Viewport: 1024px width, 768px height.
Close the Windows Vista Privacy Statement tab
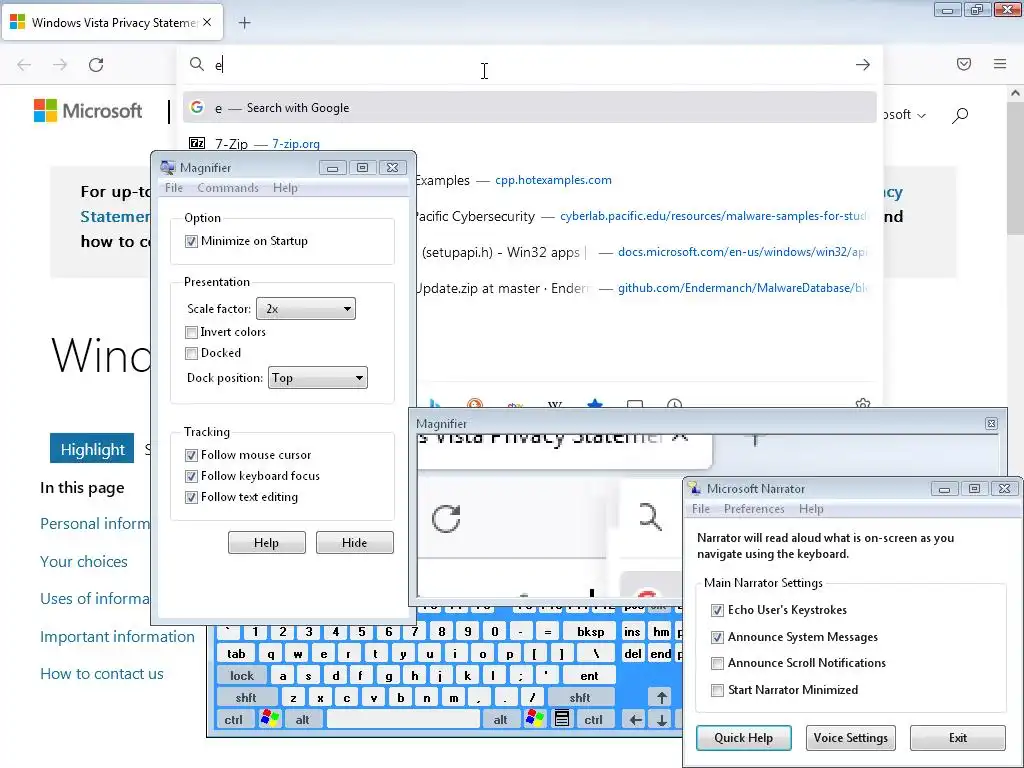pyautogui.click(x=207, y=22)
